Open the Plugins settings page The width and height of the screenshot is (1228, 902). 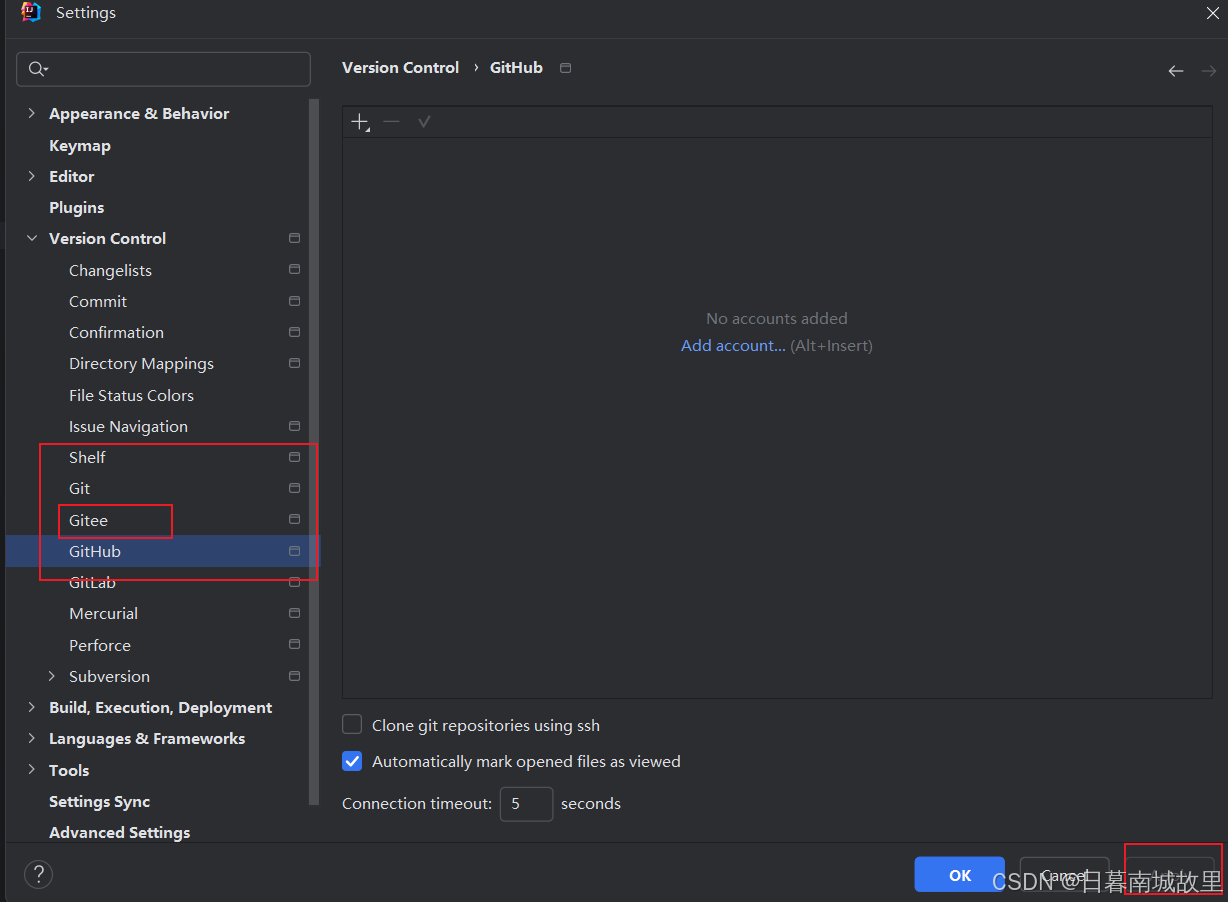point(77,207)
